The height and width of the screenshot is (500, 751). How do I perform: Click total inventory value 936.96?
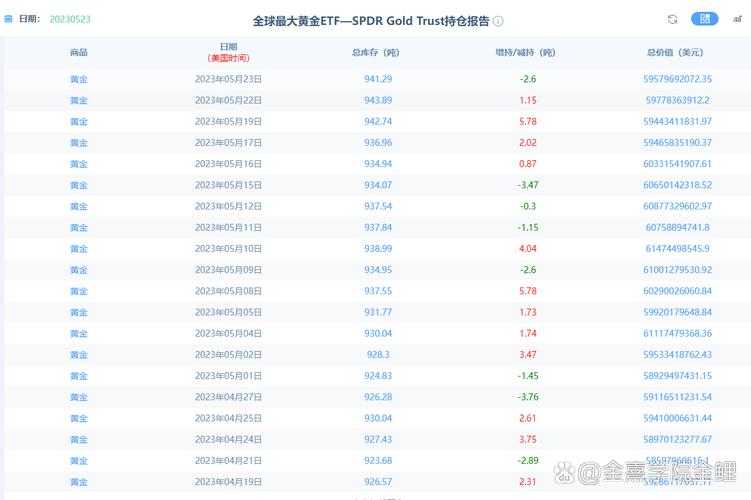coord(378,143)
